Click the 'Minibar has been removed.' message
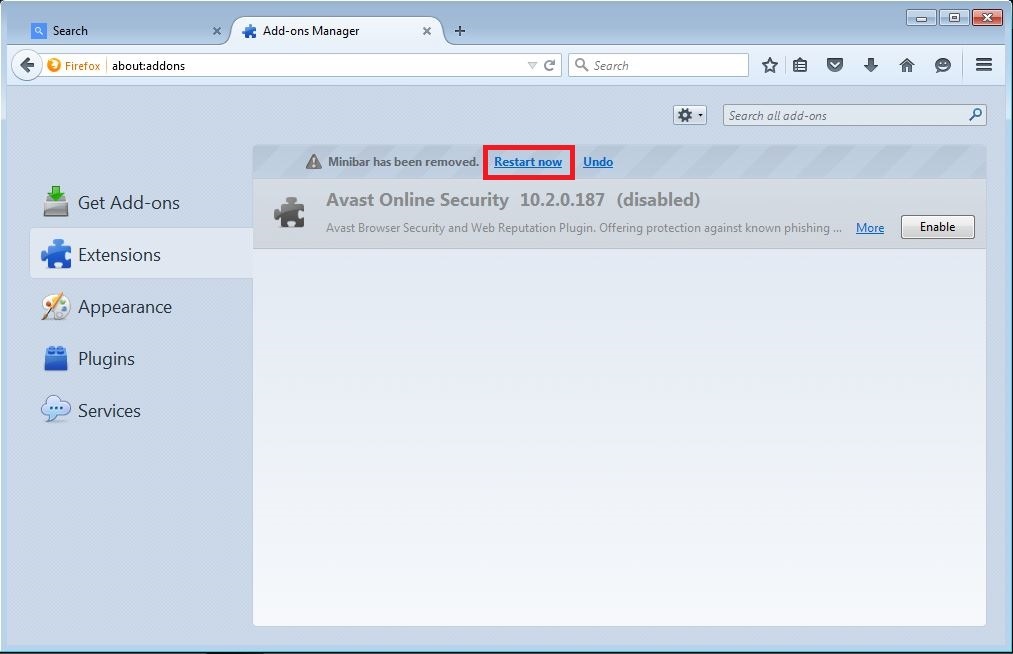Viewport: 1013px width, 654px height. [404, 162]
